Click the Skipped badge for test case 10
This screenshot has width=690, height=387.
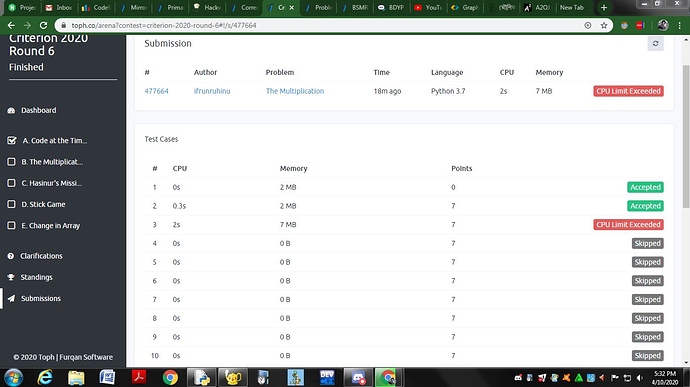click(x=647, y=356)
